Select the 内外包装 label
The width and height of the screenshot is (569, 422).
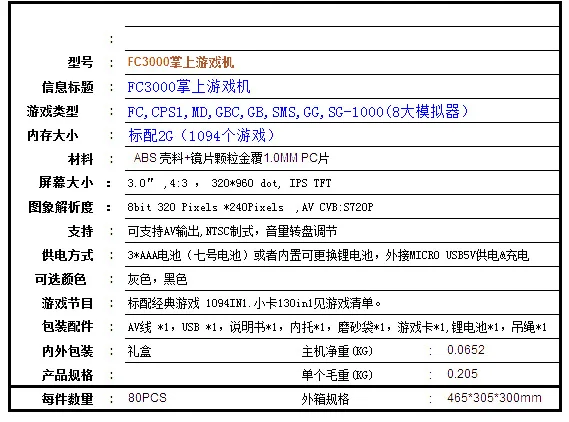[x=67, y=351]
